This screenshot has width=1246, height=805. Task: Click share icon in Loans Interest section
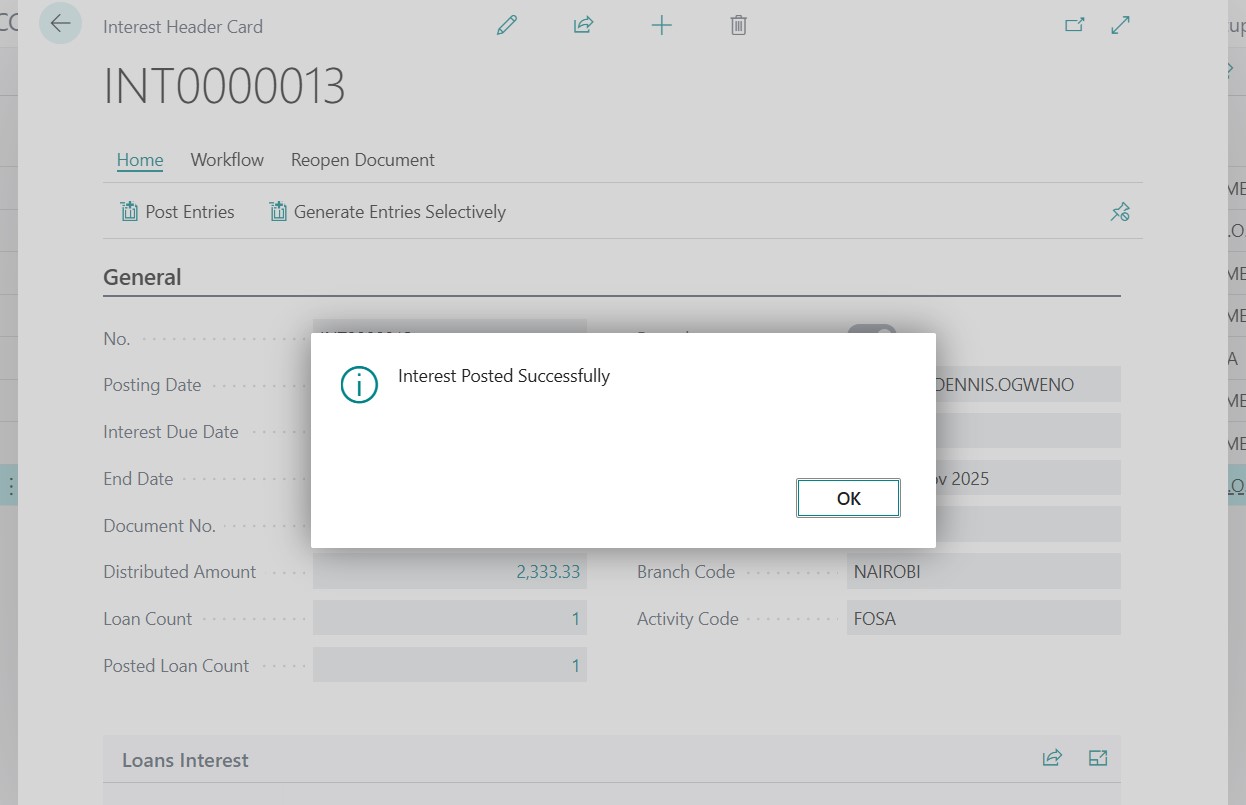click(x=1052, y=758)
